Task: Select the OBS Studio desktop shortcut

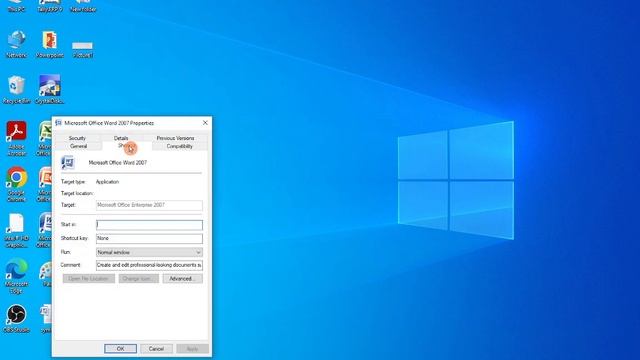Action: click(x=16, y=319)
